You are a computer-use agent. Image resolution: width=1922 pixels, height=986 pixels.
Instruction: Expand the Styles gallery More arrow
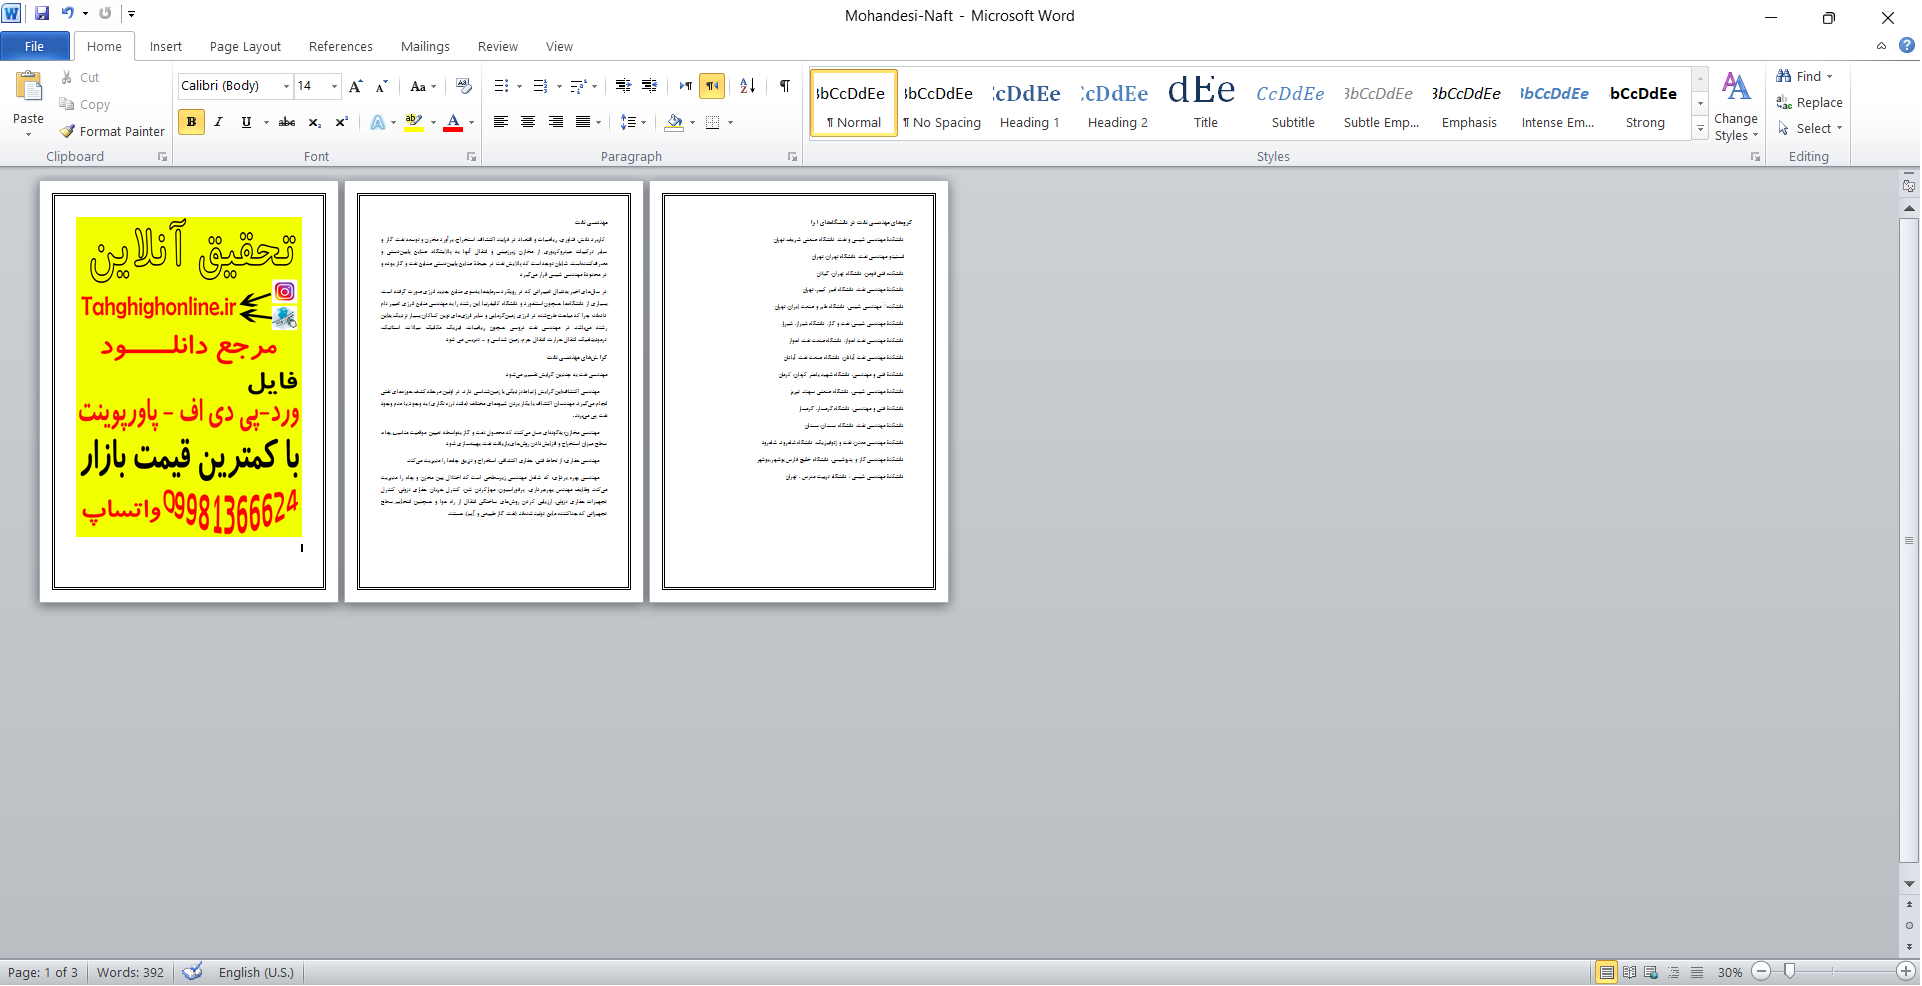pyautogui.click(x=1700, y=128)
